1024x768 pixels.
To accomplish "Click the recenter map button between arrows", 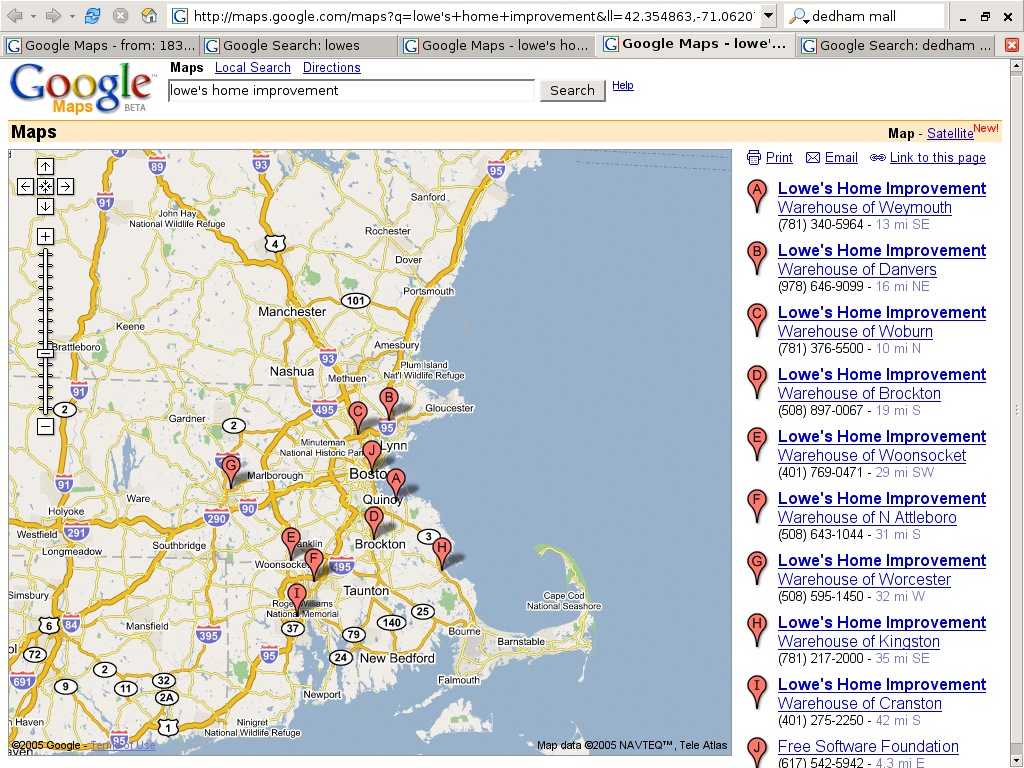I will (x=45, y=186).
